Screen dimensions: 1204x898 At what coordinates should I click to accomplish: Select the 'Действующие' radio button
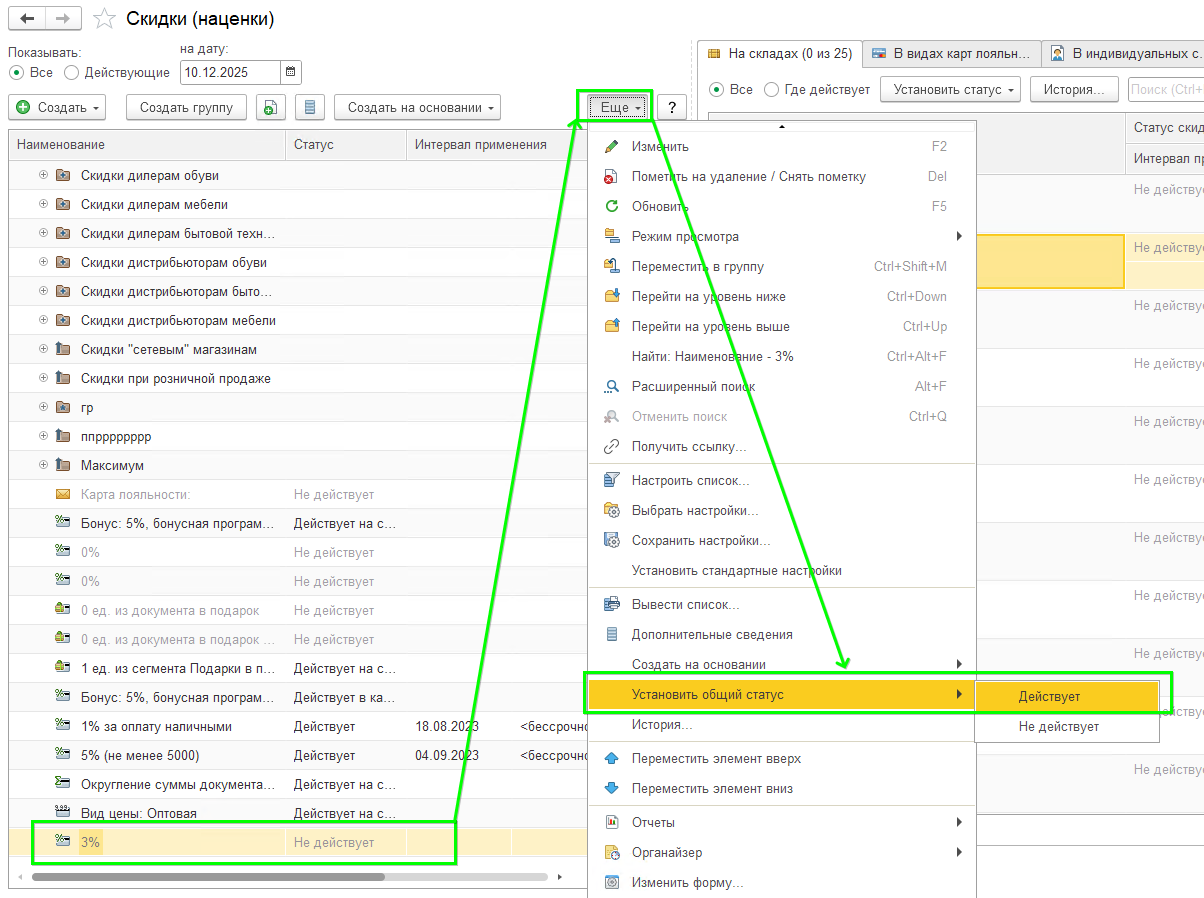point(71,73)
